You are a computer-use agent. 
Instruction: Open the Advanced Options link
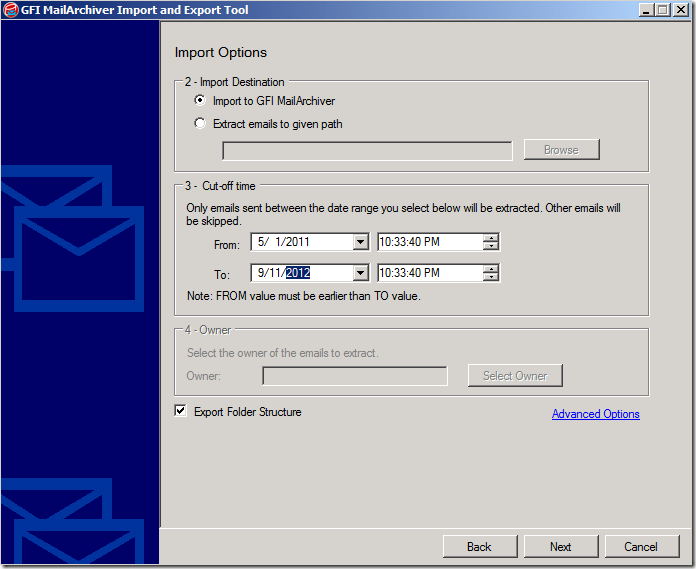596,414
